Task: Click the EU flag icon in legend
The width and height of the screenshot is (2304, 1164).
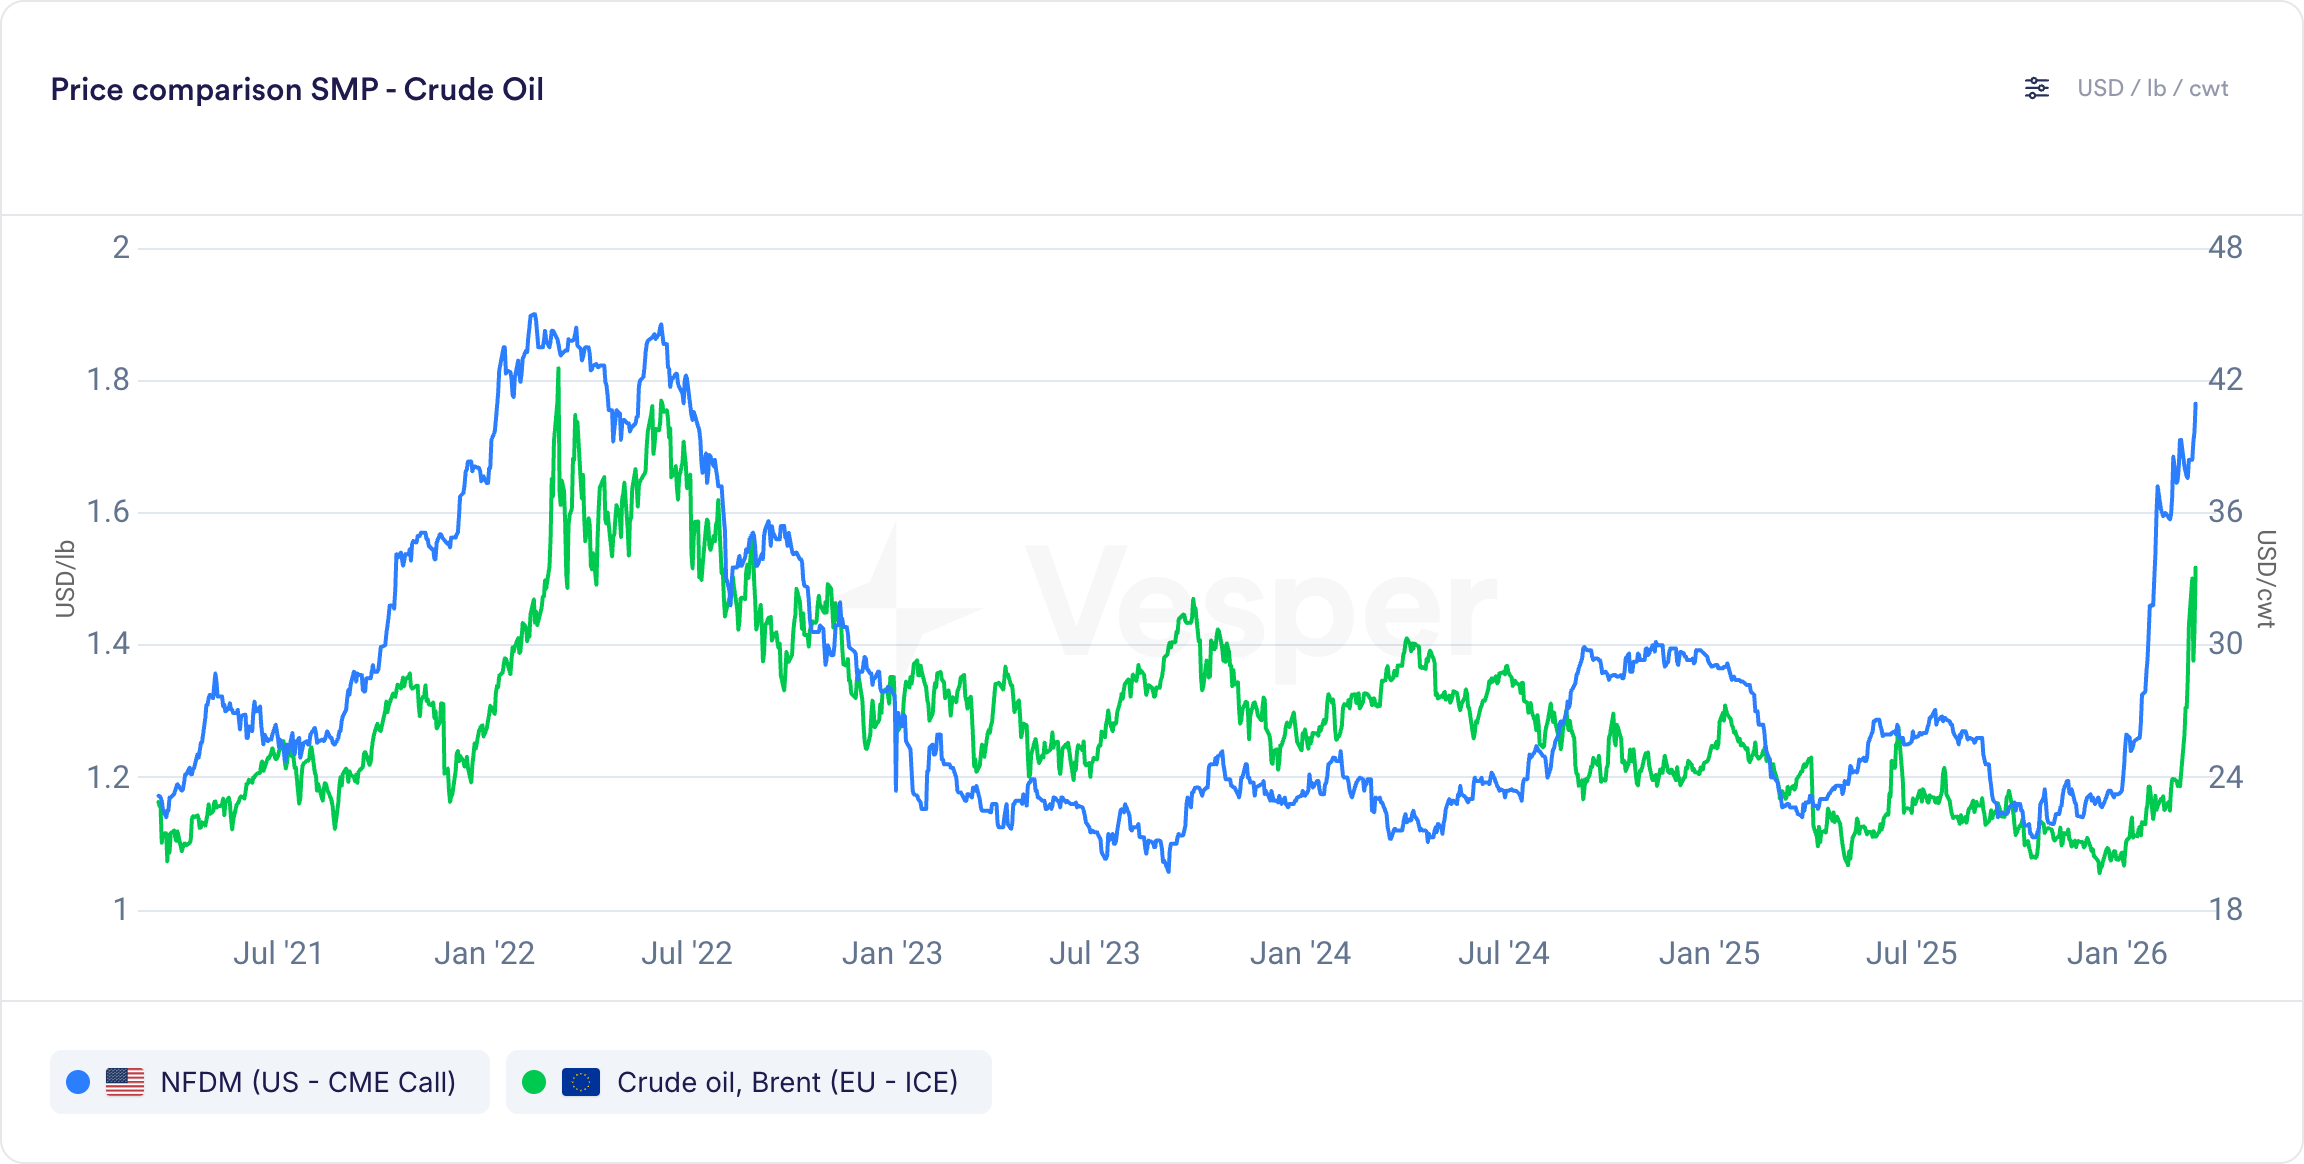Action: point(581,1082)
